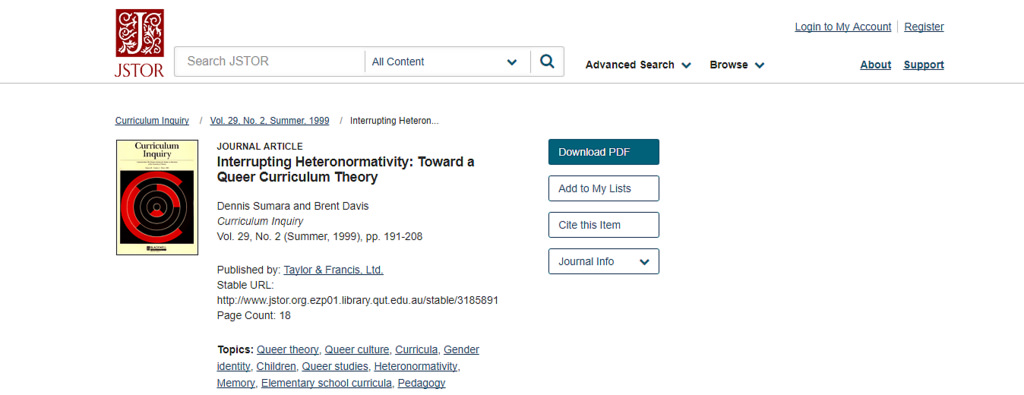Open the Taylor & Francis, Ltd. publisher link

333,270
